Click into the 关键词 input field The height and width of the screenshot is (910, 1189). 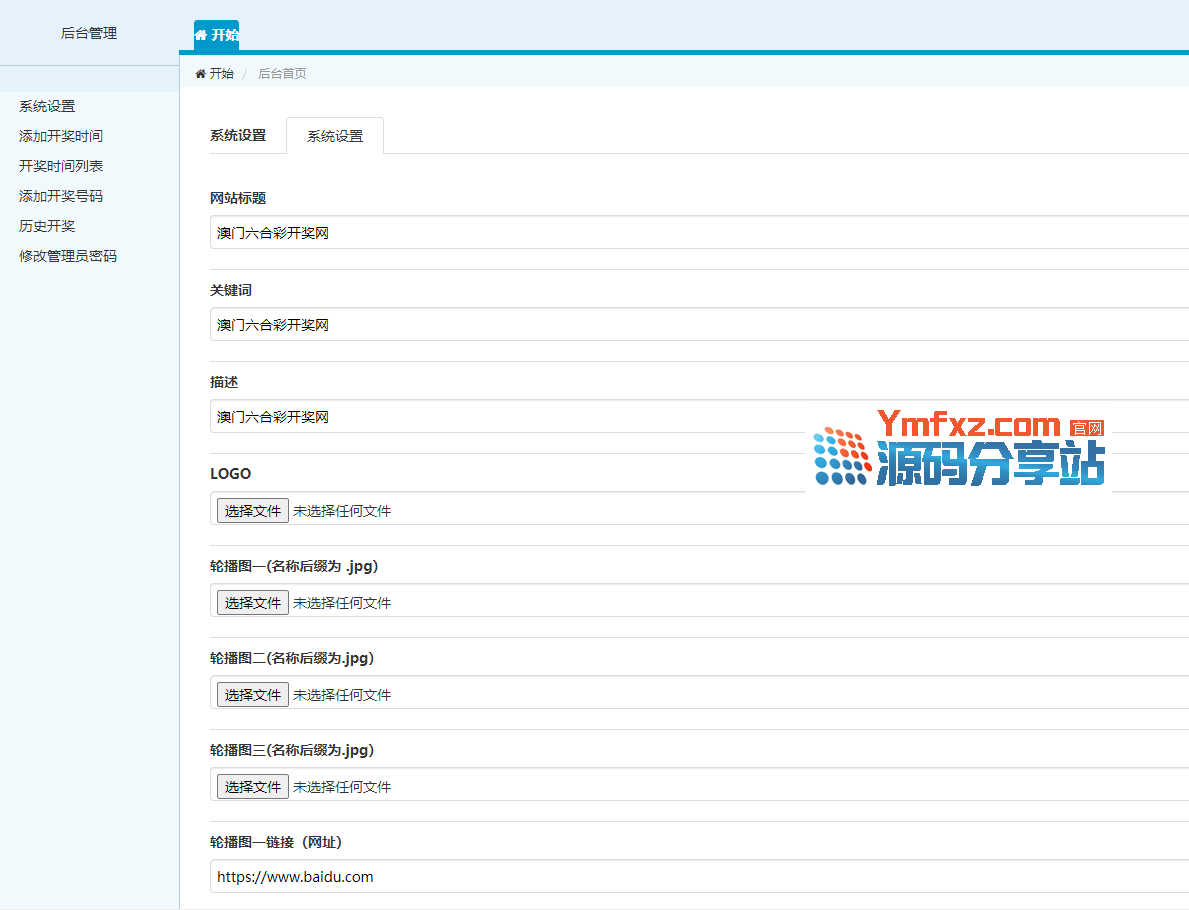[x=698, y=325]
